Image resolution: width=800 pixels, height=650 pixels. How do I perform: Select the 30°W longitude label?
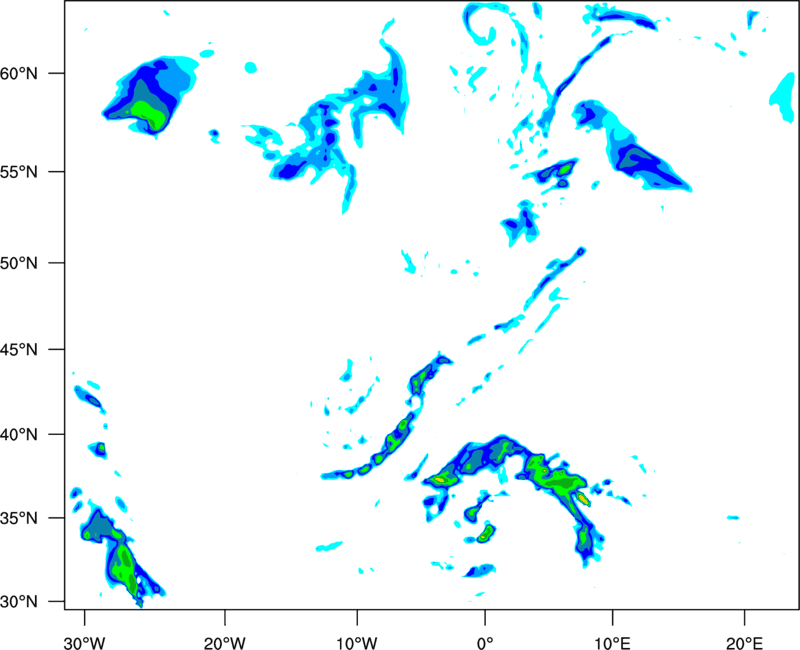point(85,643)
